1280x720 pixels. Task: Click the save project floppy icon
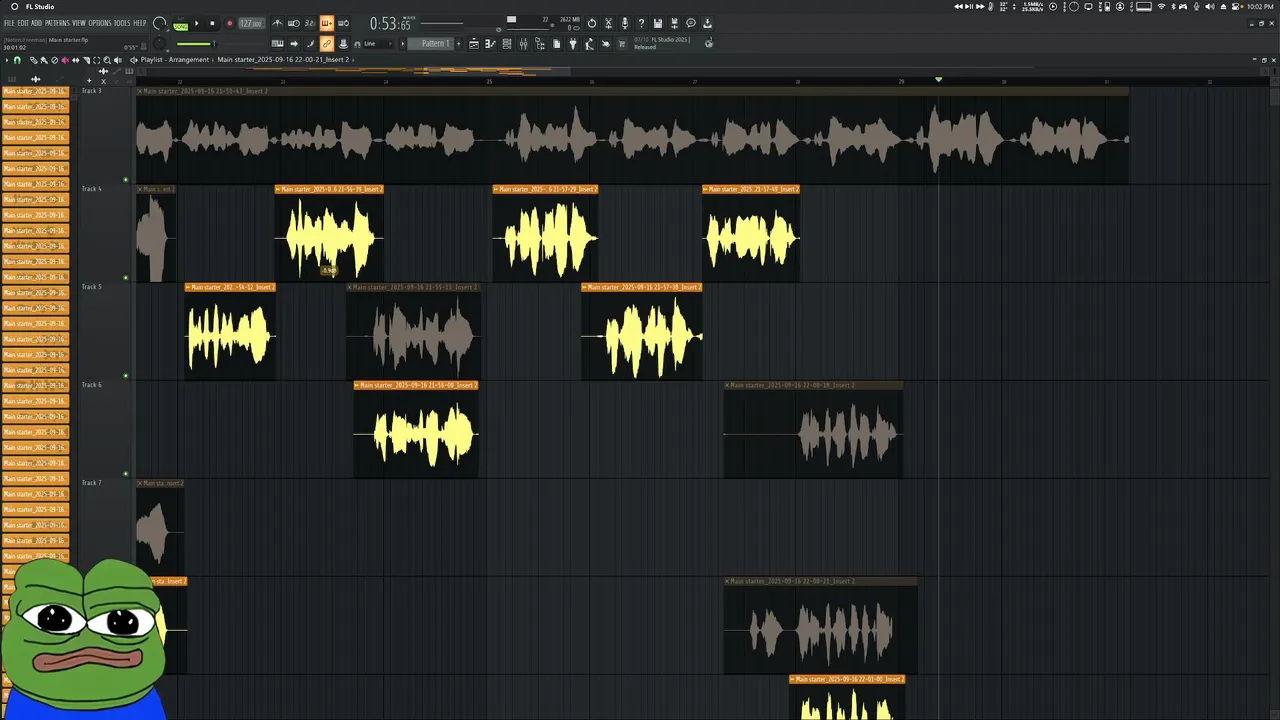657,23
